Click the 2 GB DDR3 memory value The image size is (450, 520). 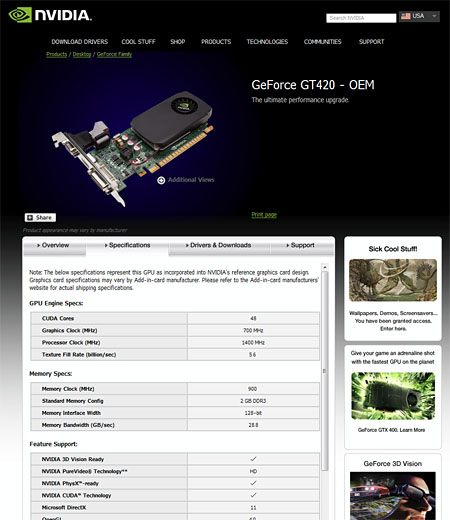coord(253,401)
